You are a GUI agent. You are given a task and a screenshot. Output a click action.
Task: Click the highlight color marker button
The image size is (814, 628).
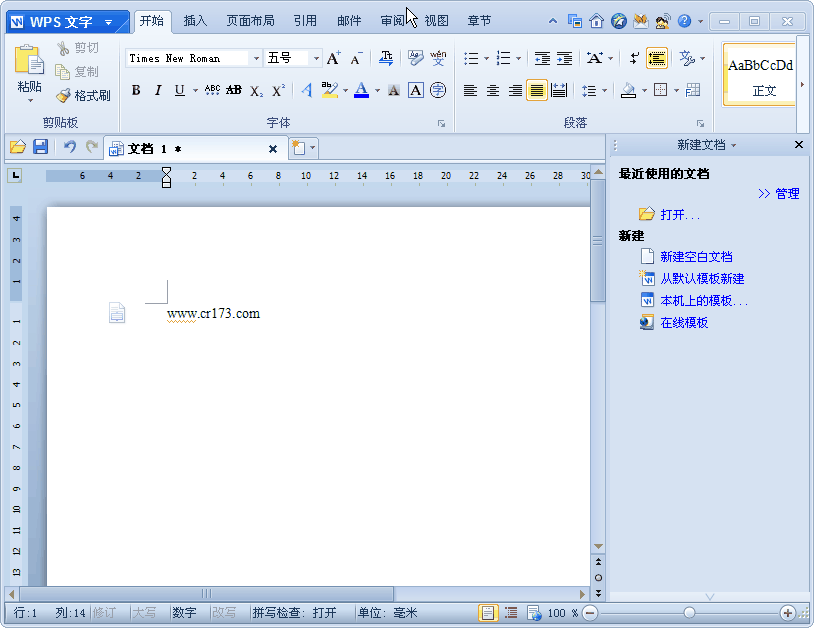pos(329,90)
